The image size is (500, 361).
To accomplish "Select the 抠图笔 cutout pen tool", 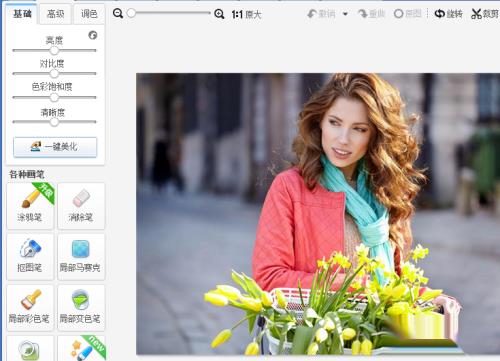I will click(30, 257).
